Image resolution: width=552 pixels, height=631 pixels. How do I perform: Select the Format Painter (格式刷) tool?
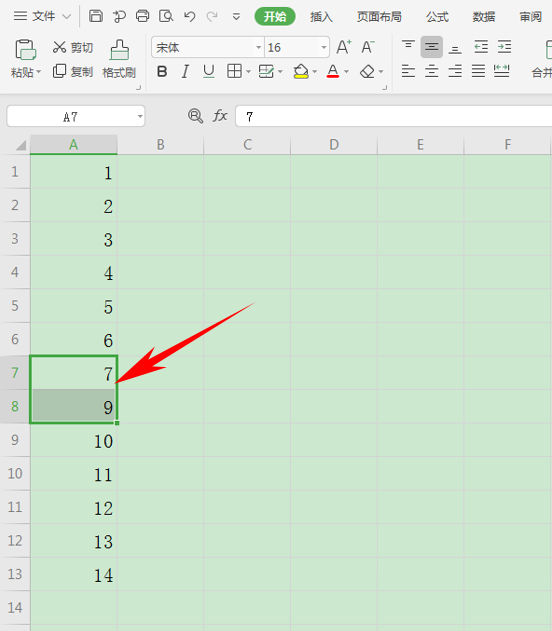[x=119, y=59]
